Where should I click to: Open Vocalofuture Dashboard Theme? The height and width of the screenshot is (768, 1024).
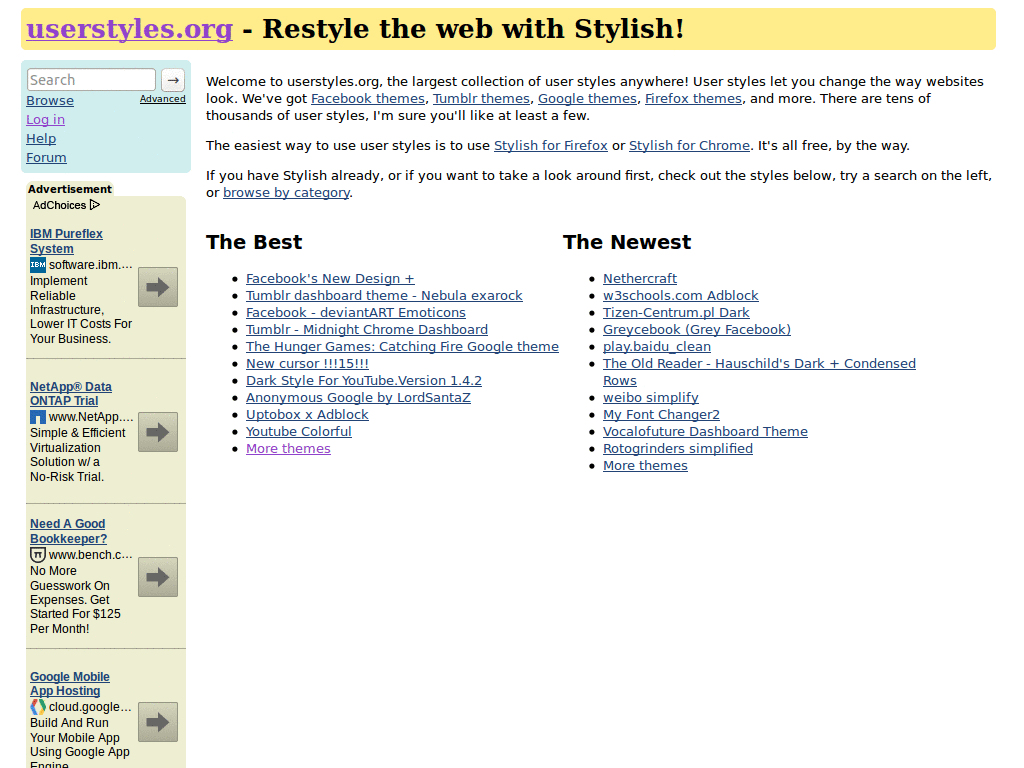tap(705, 432)
